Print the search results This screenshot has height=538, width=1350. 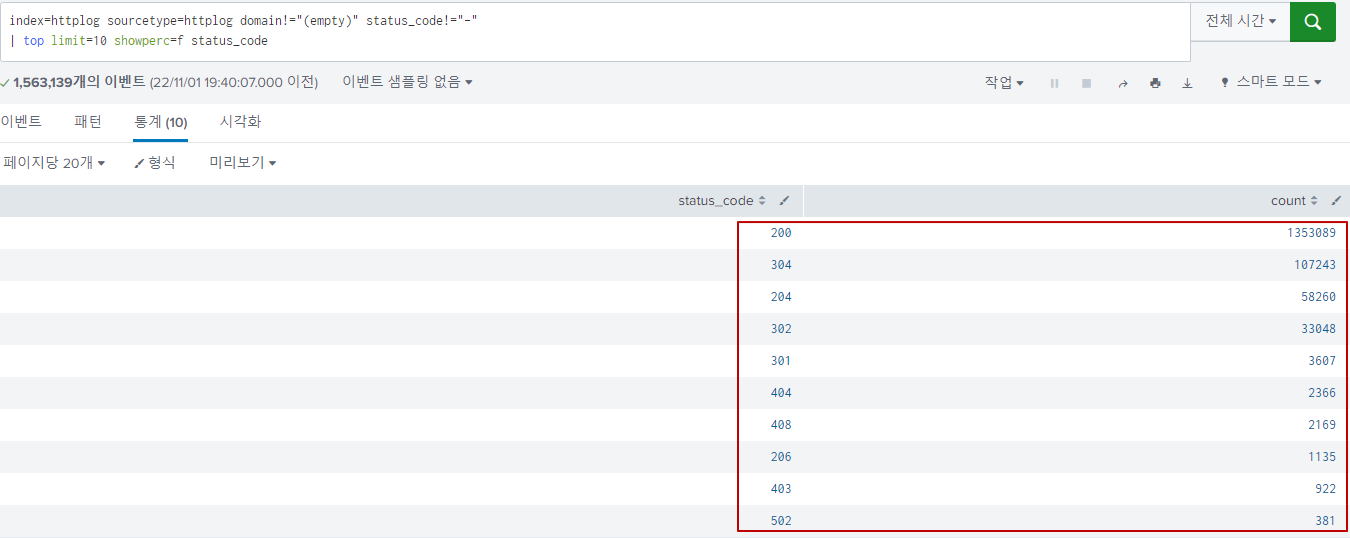point(1155,83)
